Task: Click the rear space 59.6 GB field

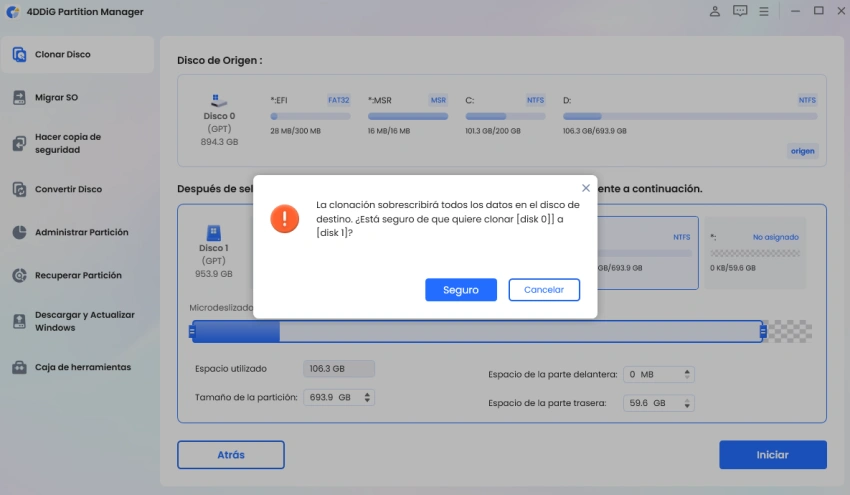Action: (x=659, y=403)
